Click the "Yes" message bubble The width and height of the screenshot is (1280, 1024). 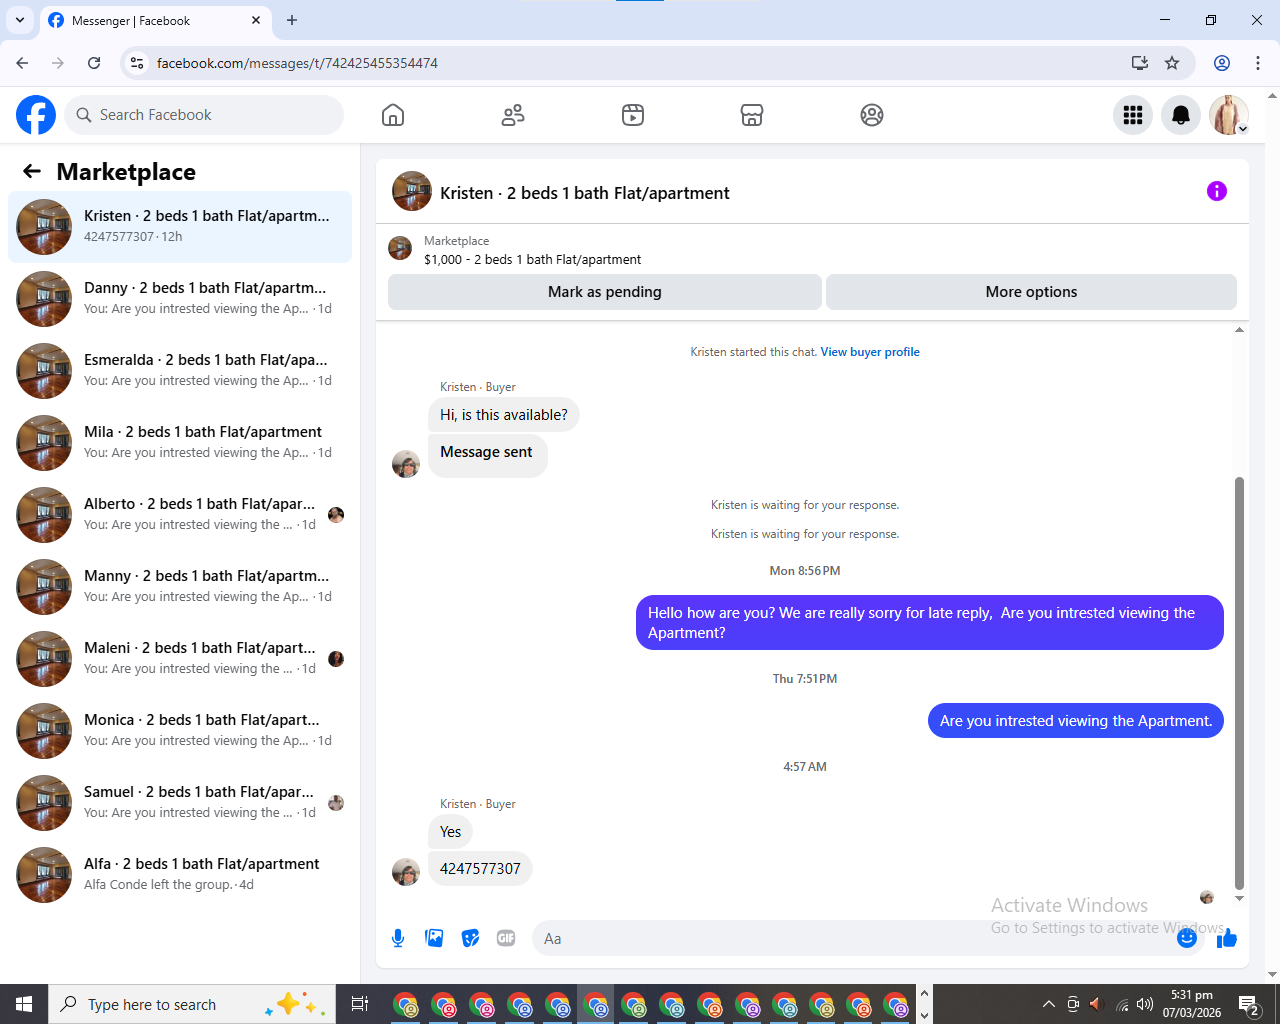coord(451,832)
